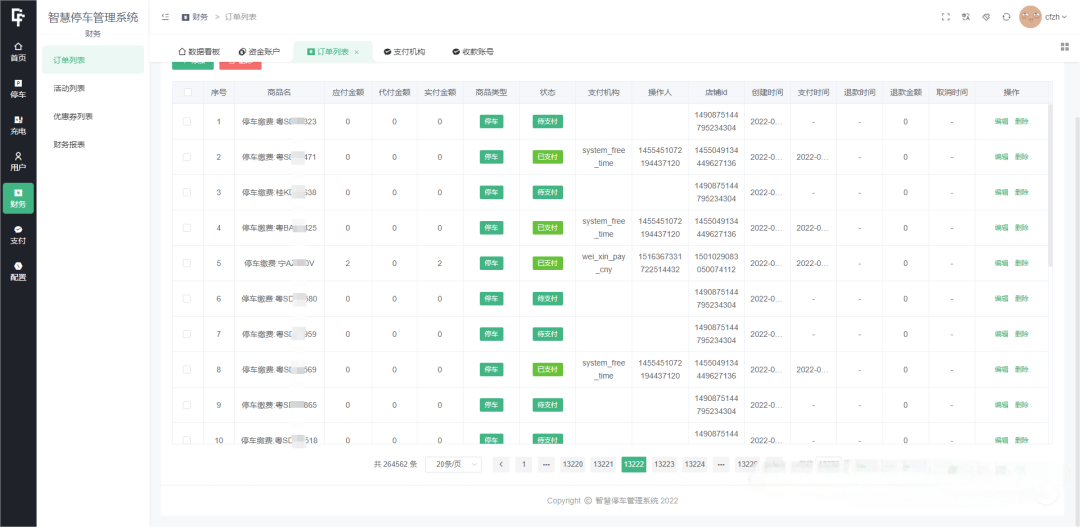Check the checkbox for row 6
This screenshot has height=527, width=1080.
point(187,298)
